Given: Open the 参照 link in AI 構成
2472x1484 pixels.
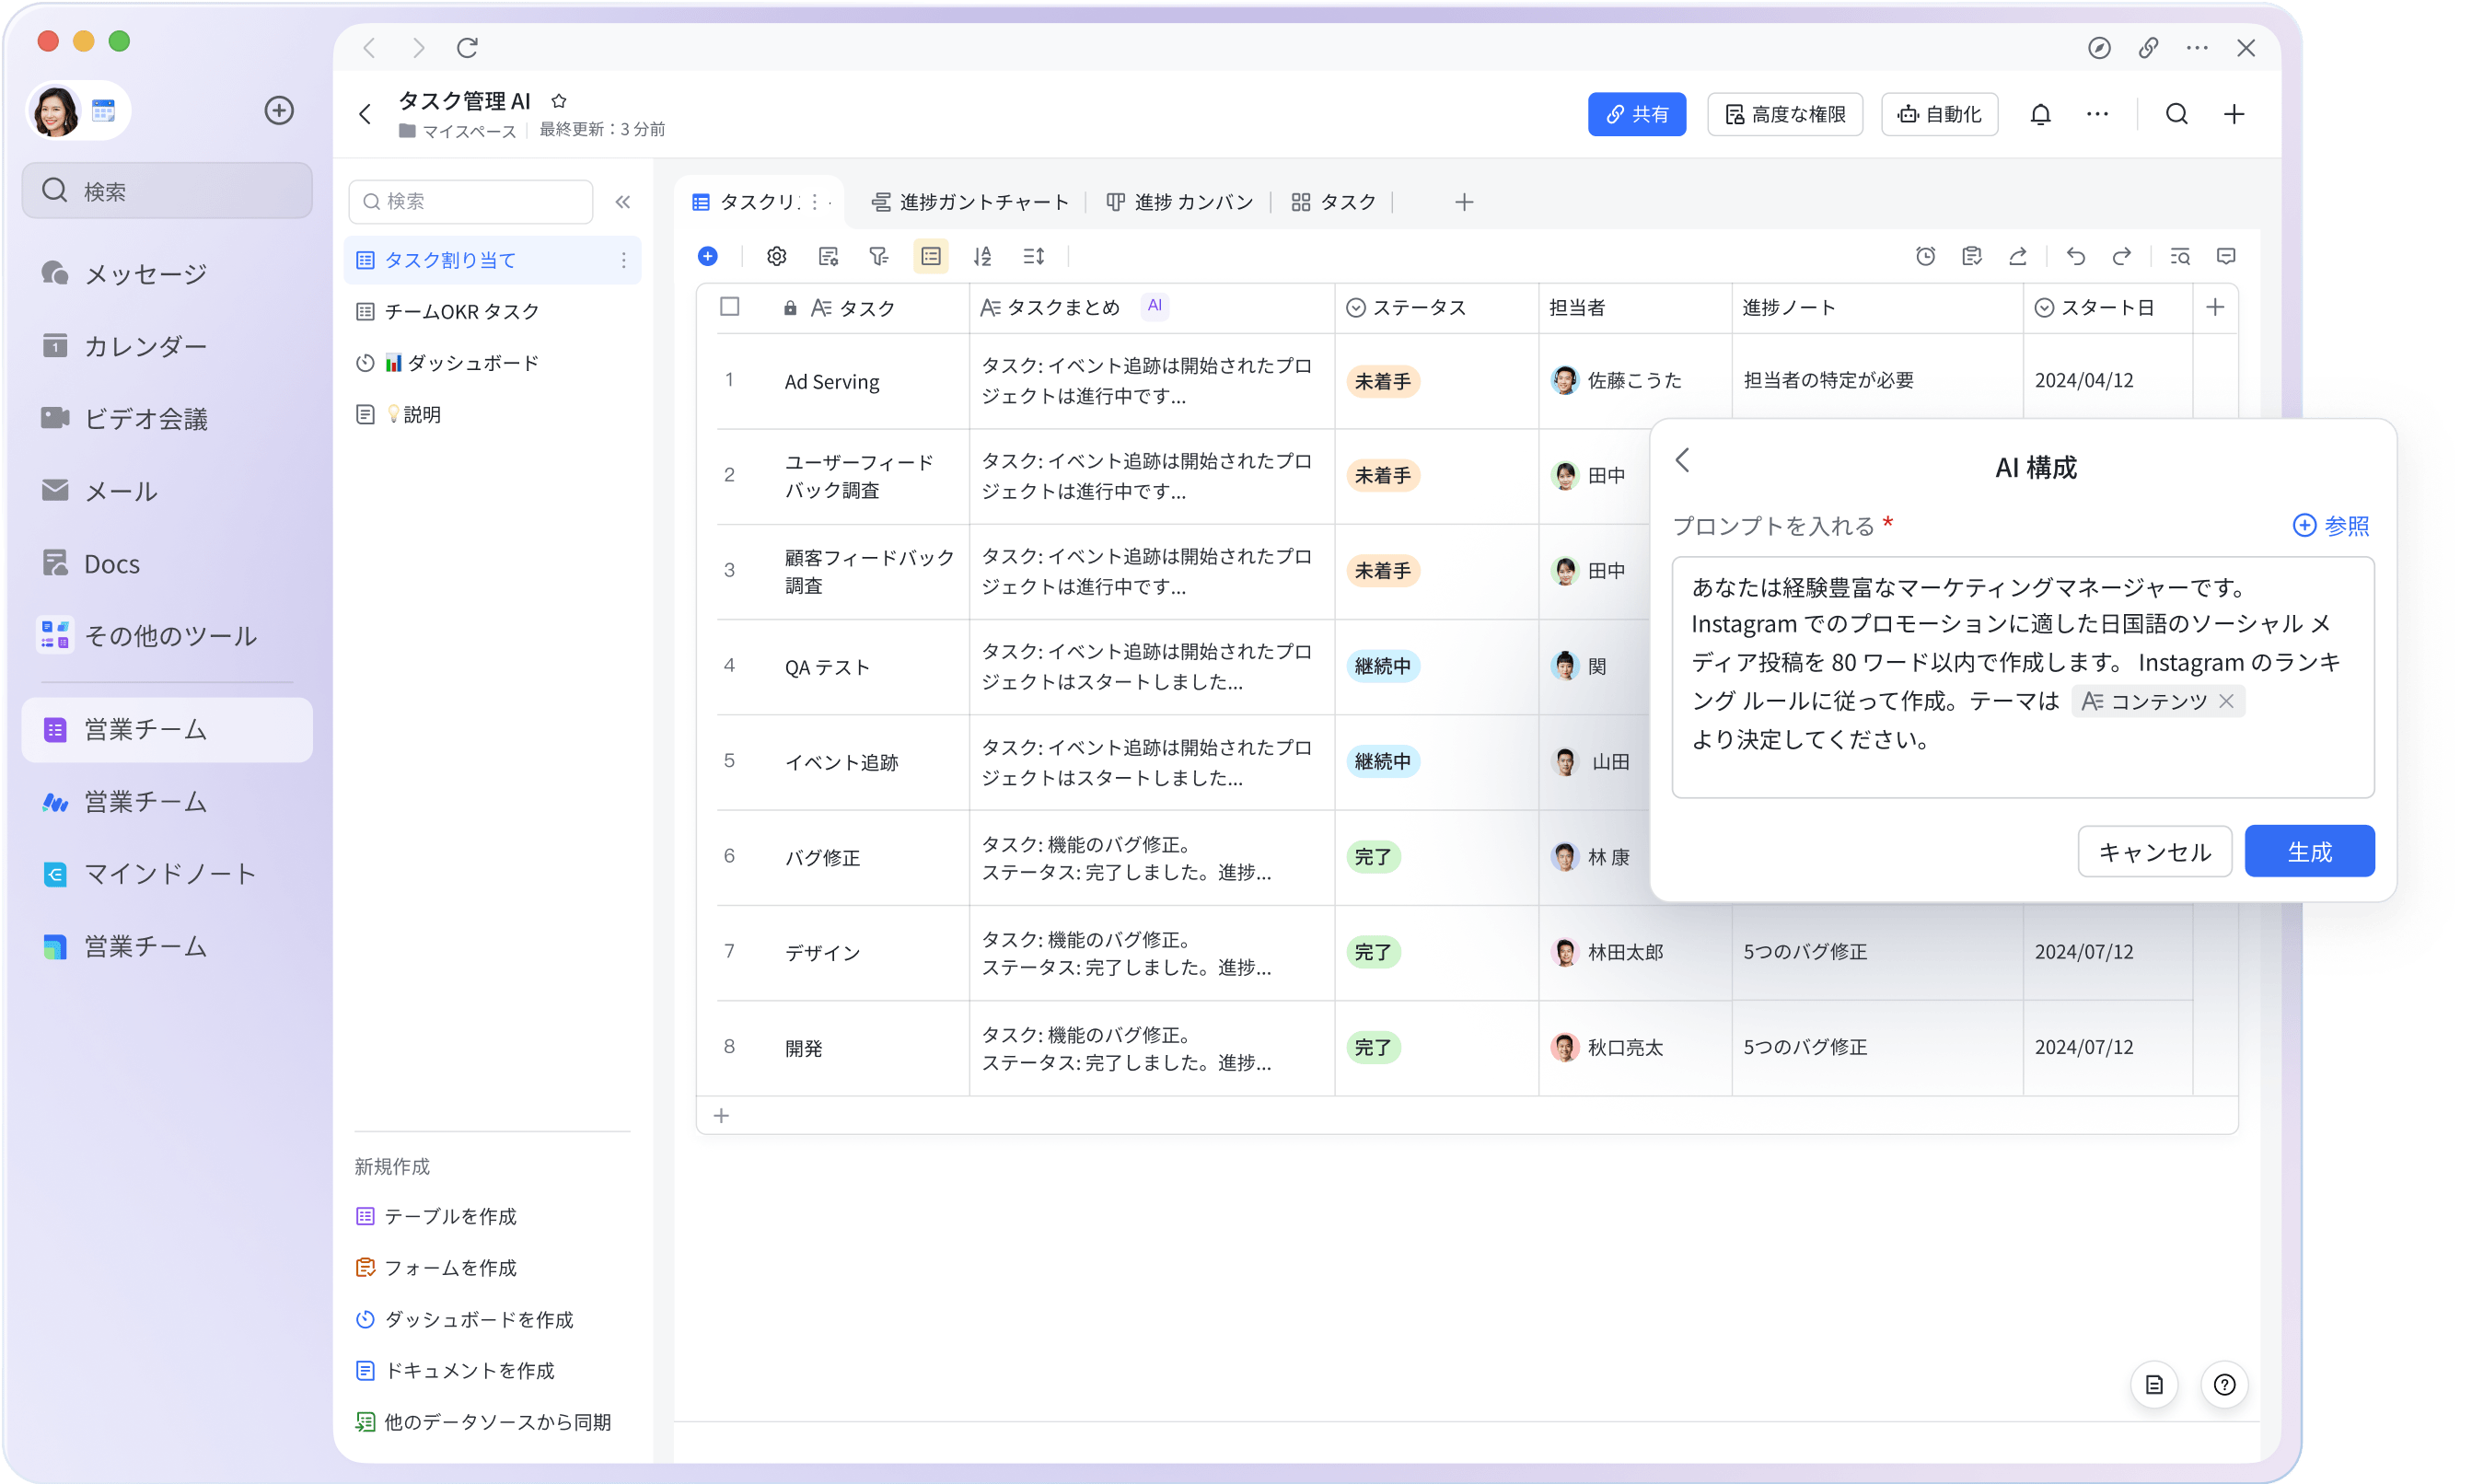Looking at the screenshot, I should pos(2332,525).
